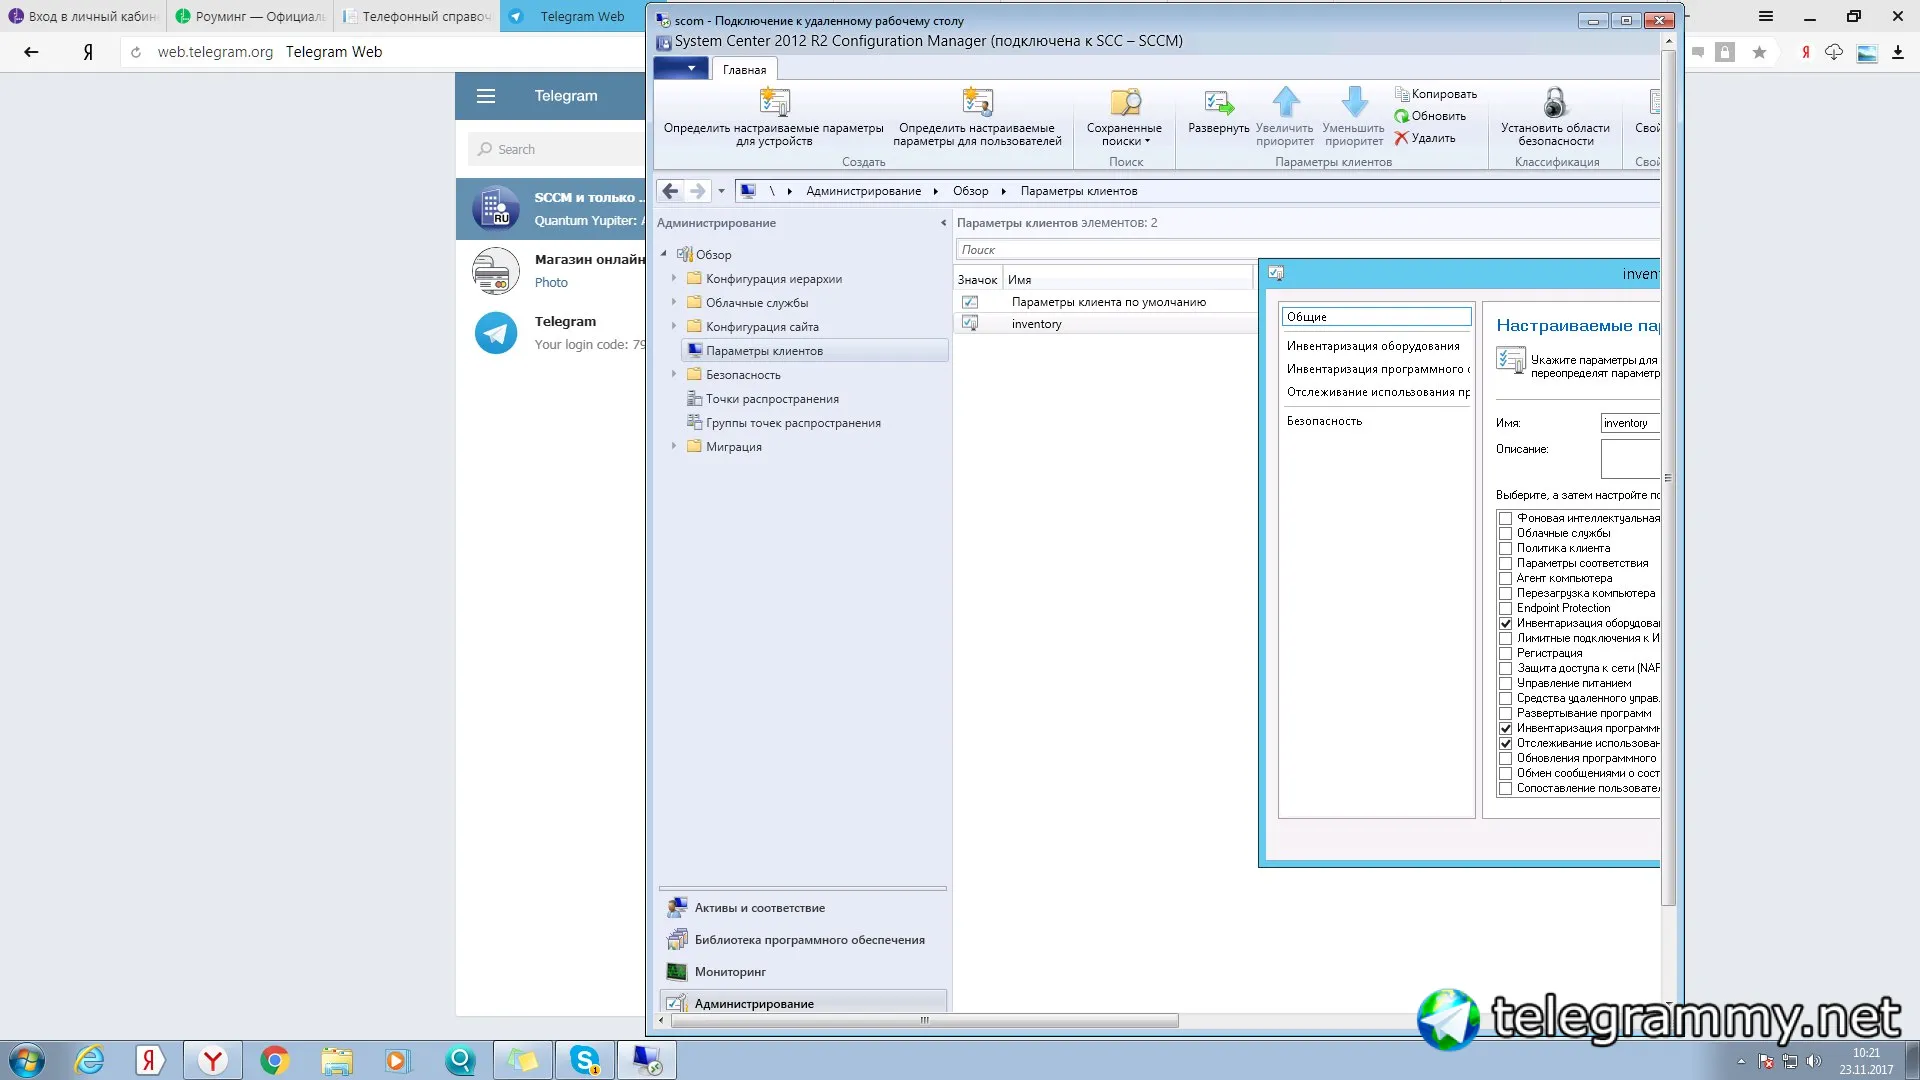
Task: Tick the Агент компьютера checkbox
Action: [1505, 578]
